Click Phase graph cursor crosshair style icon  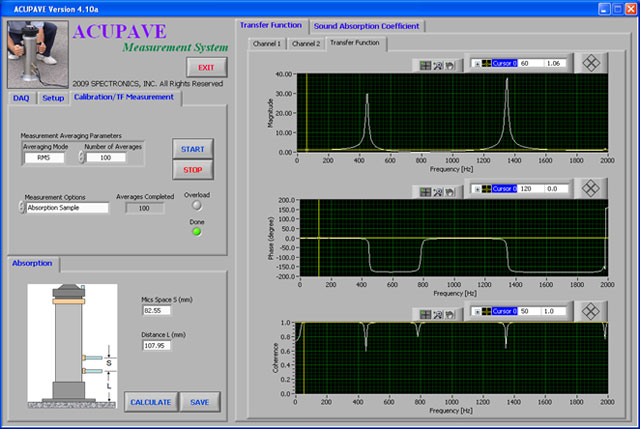486,189
